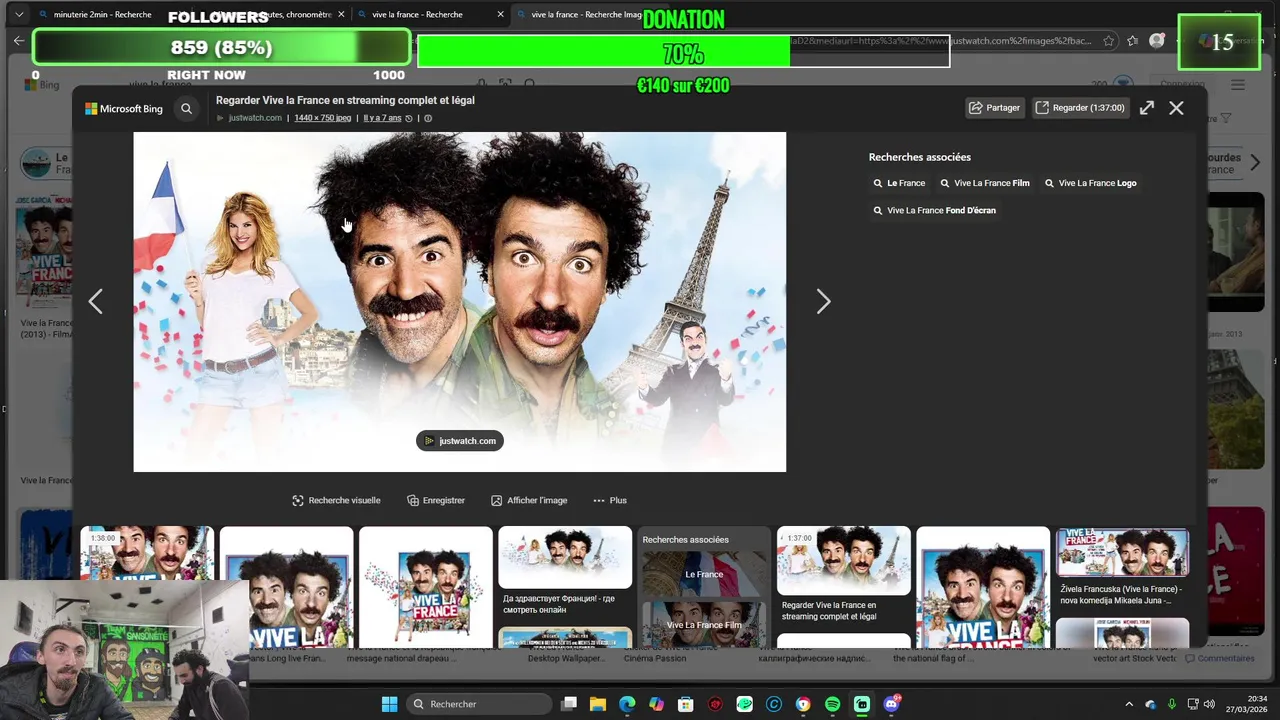Screen dimensions: 1280x720
Task: Open Microsoft Edge from the taskbar
Action: tap(627, 704)
